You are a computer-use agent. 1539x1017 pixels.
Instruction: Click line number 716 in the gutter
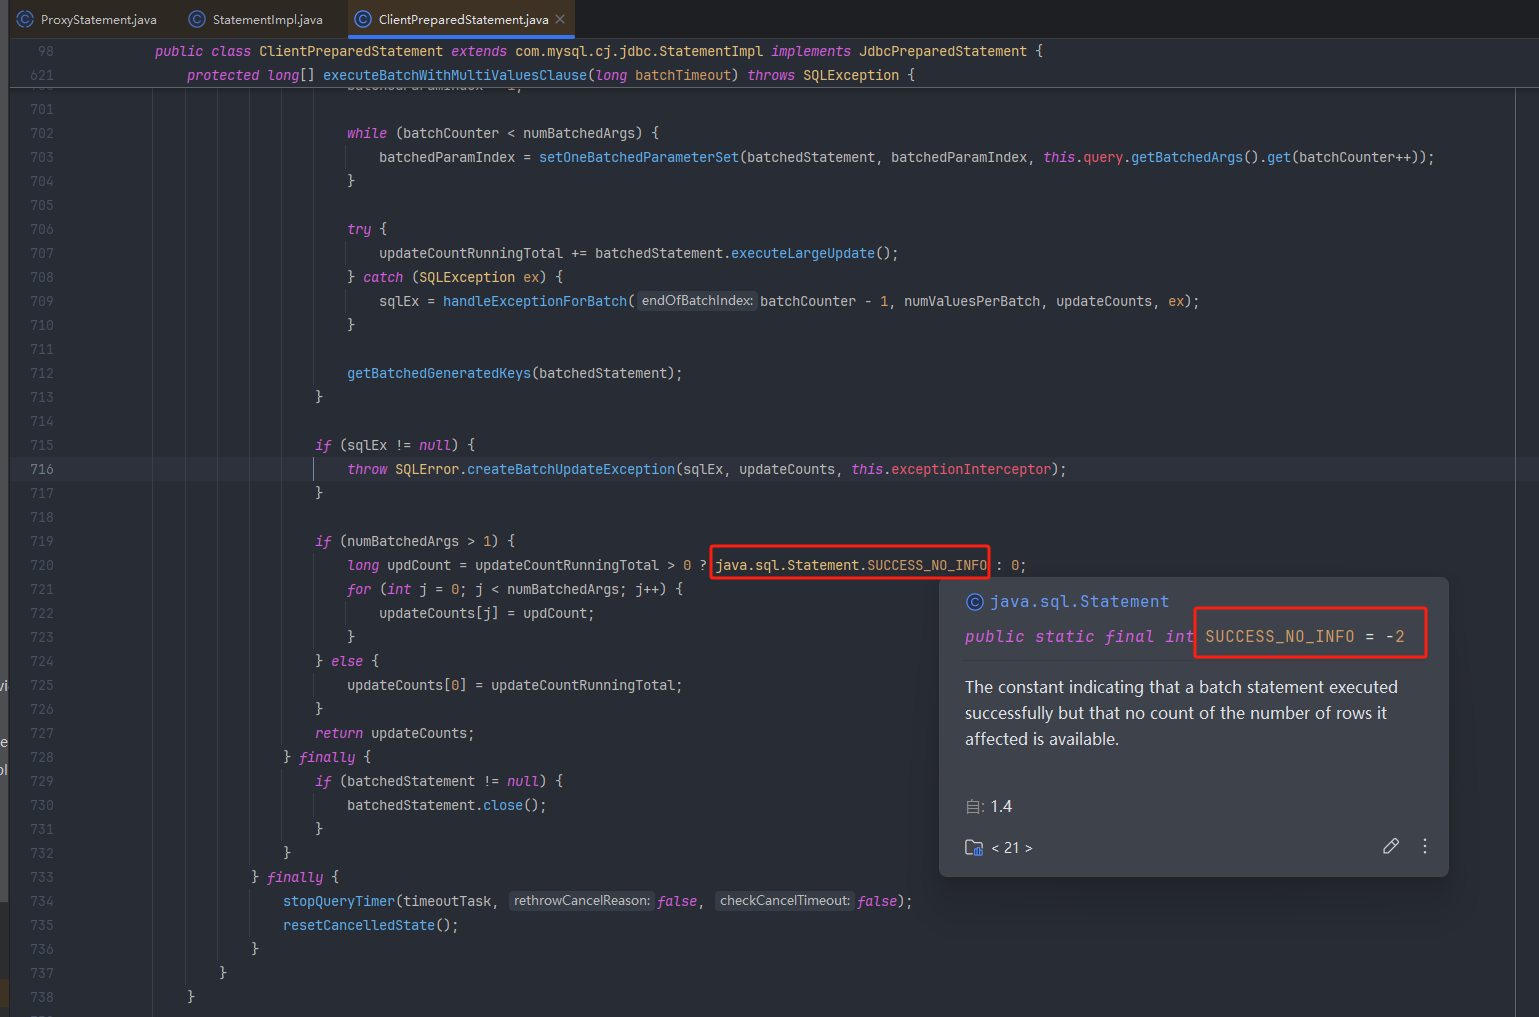[x=42, y=469]
